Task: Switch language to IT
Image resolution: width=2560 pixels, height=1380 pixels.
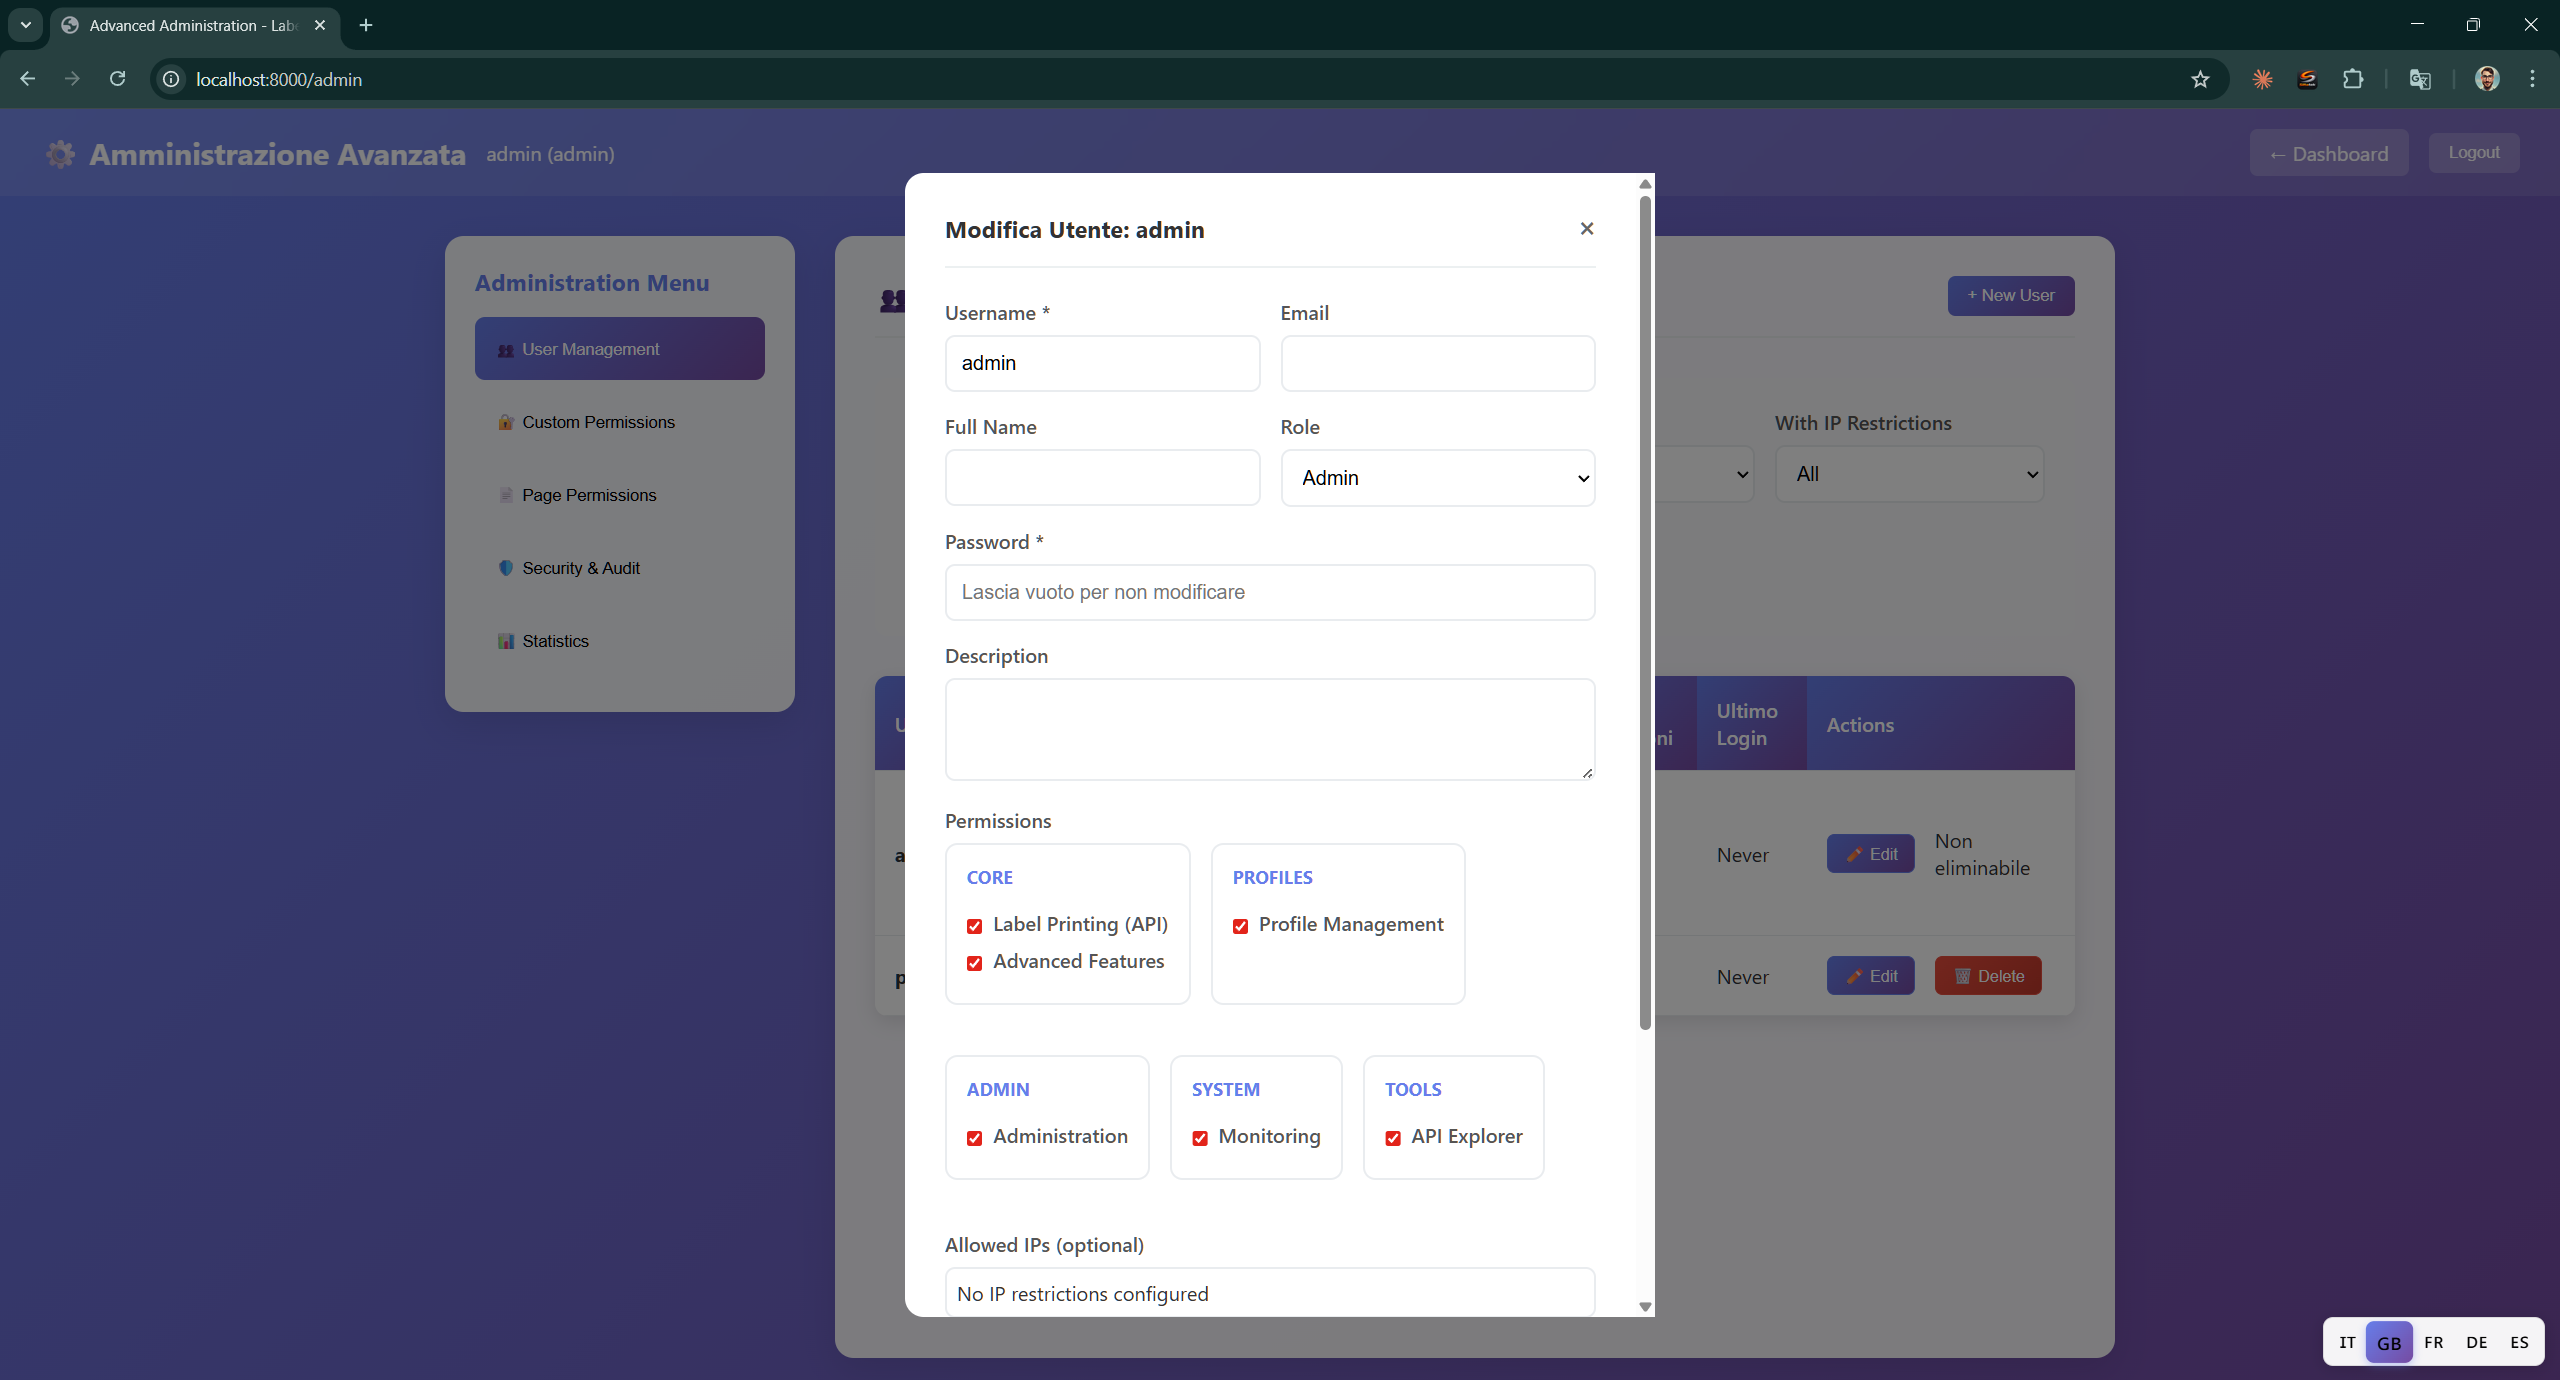Action: coord(2347,1342)
